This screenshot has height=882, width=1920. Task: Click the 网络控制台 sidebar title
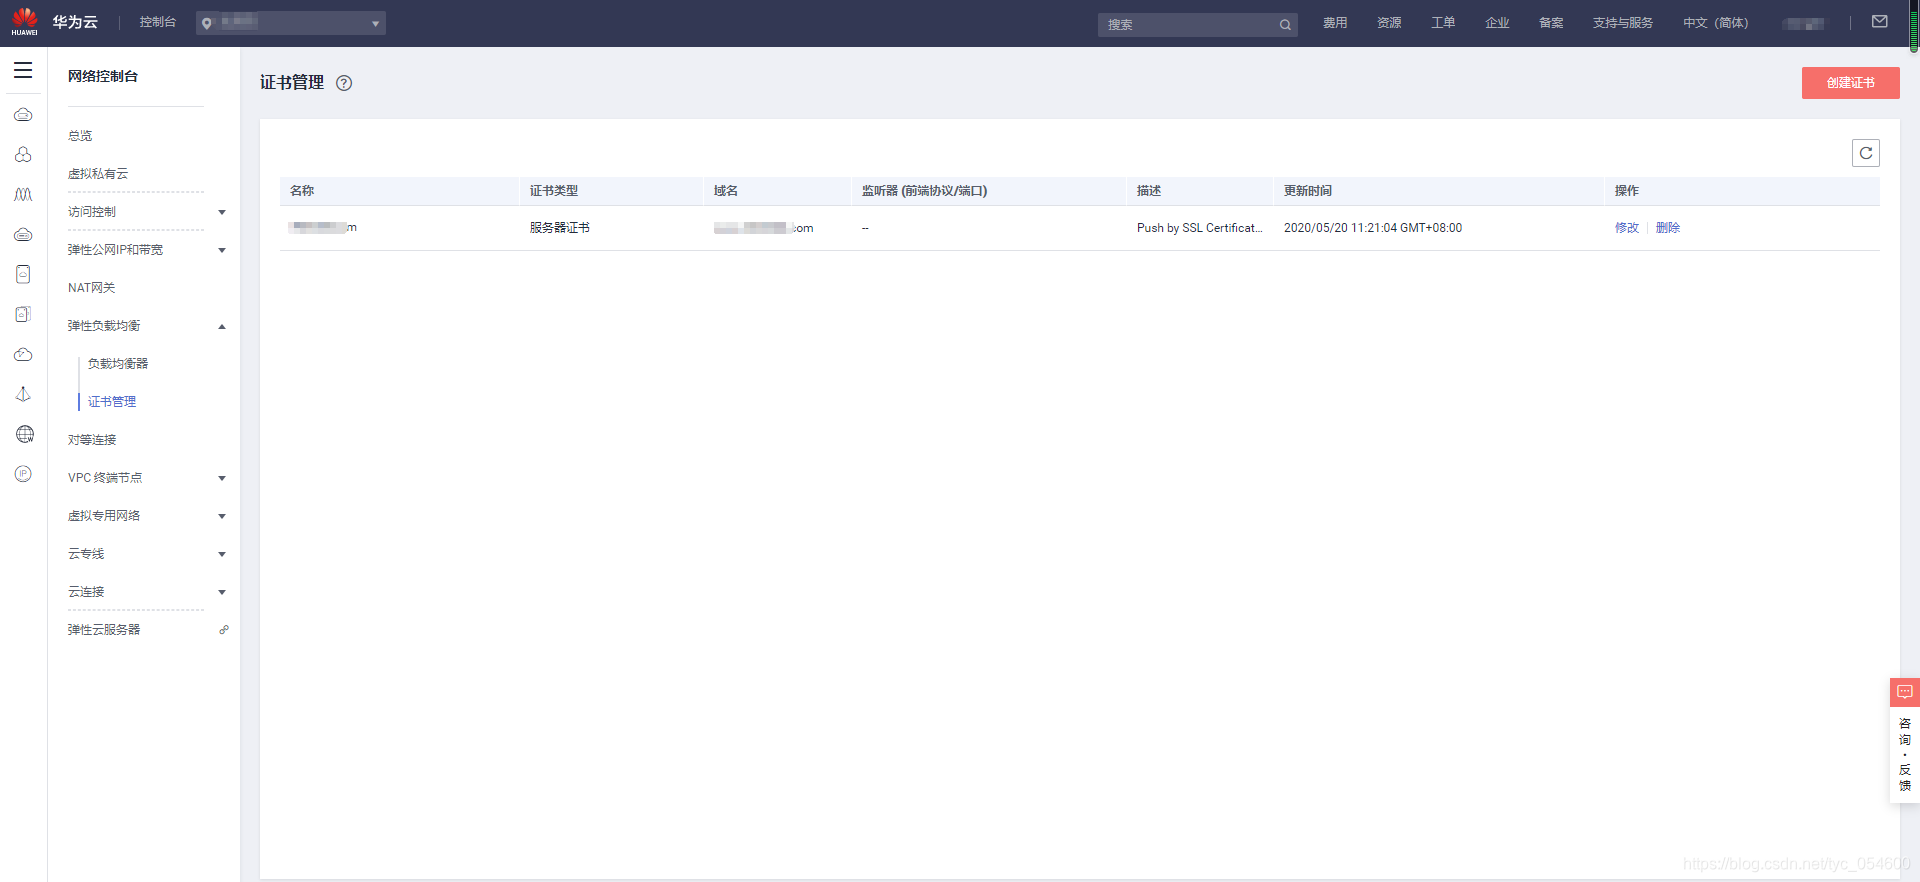coord(103,76)
